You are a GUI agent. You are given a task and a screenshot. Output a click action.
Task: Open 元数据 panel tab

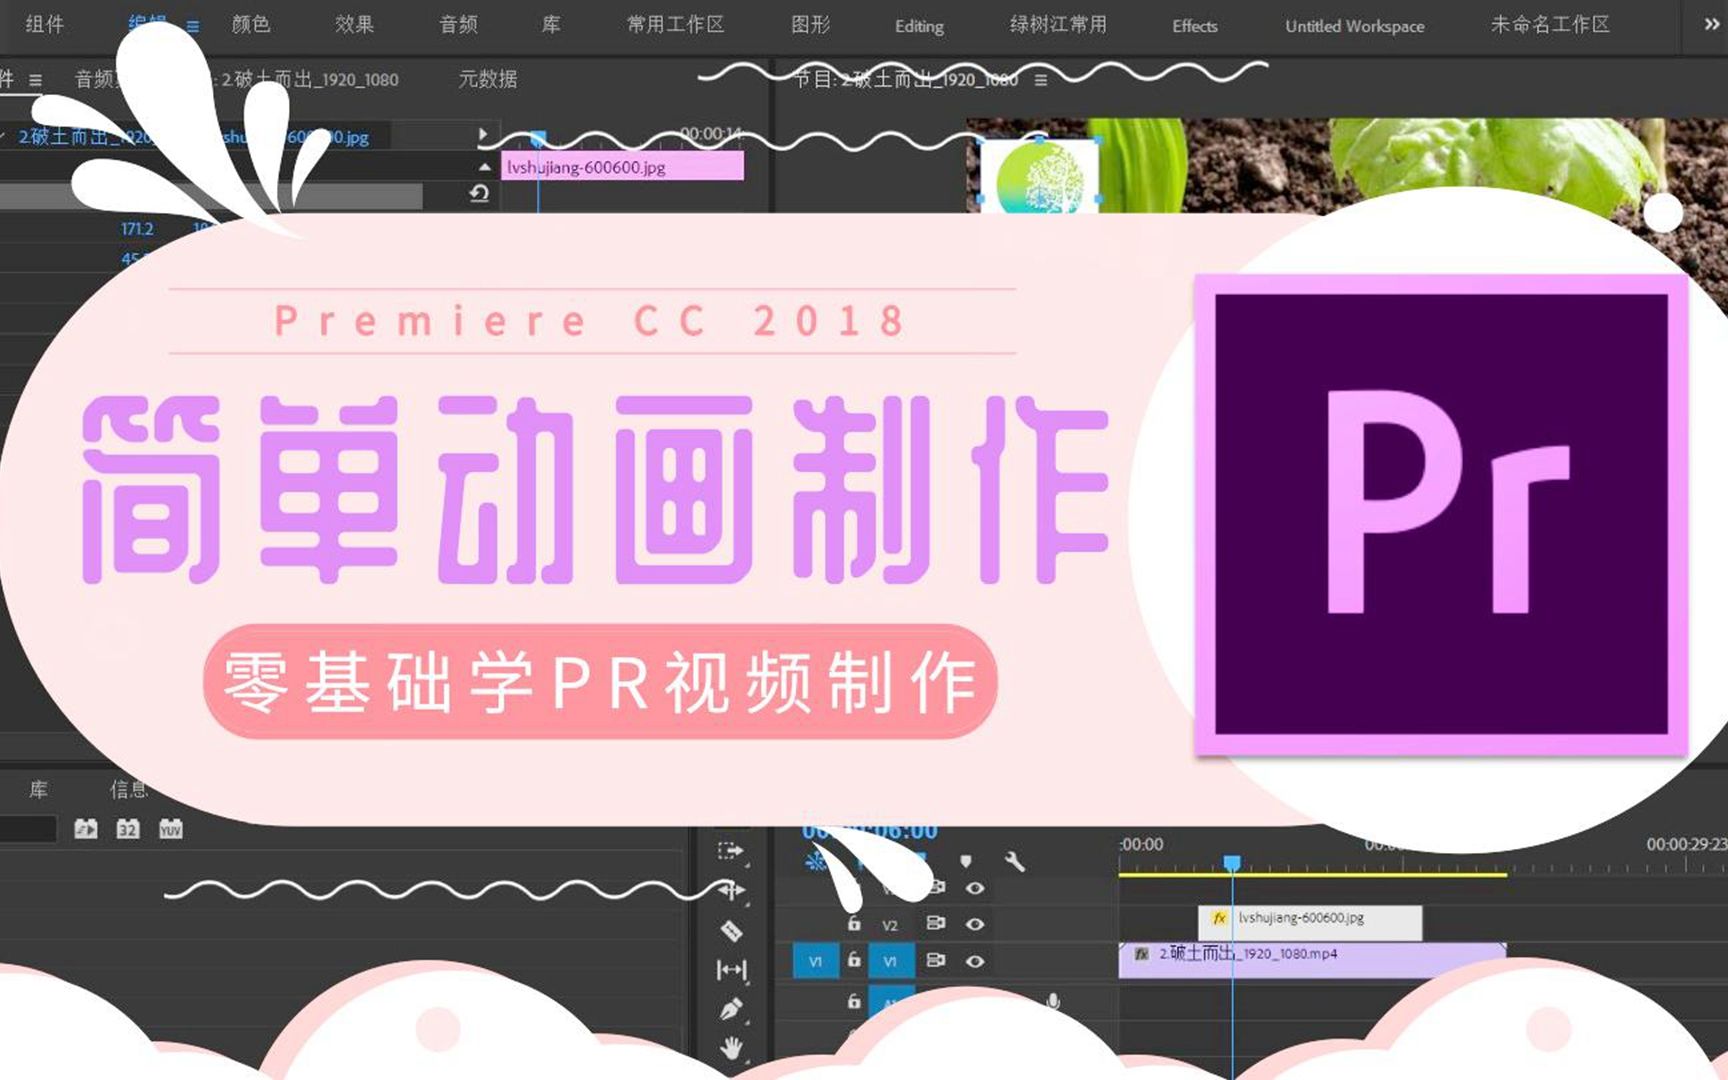pyautogui.click(x=488, y=79)
